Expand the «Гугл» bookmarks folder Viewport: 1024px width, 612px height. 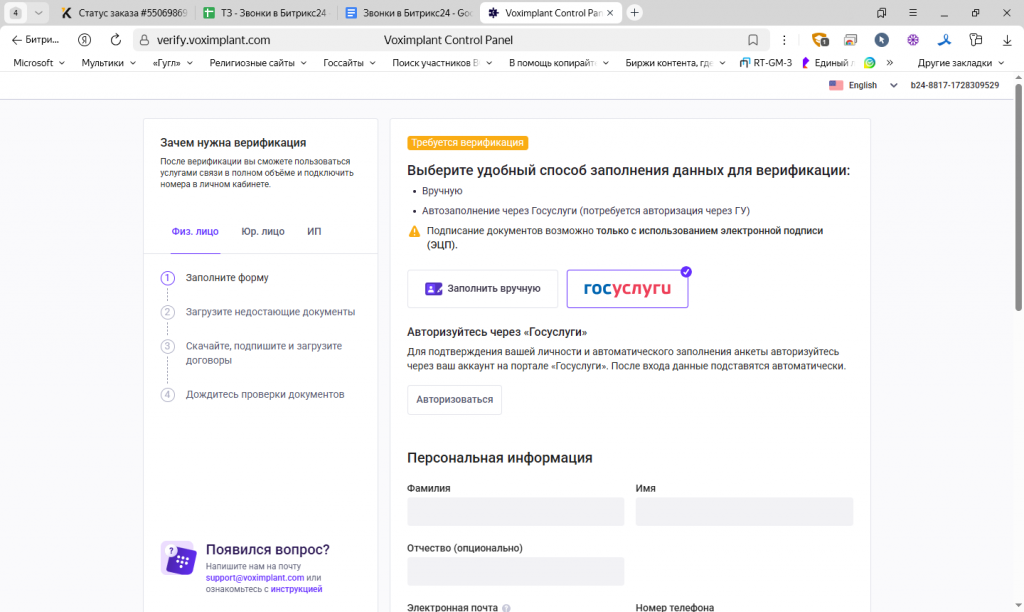[172, 63]
